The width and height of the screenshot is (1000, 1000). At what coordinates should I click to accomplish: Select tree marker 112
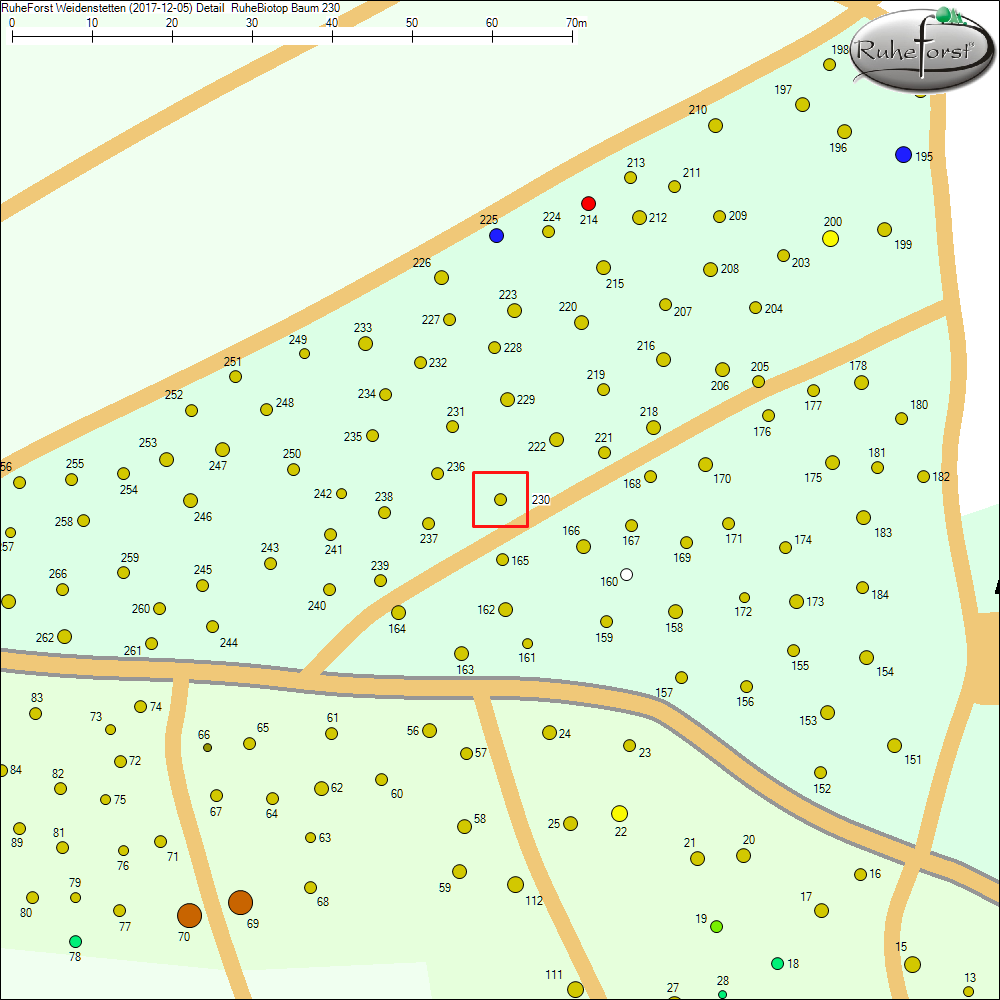pos(515,884)
